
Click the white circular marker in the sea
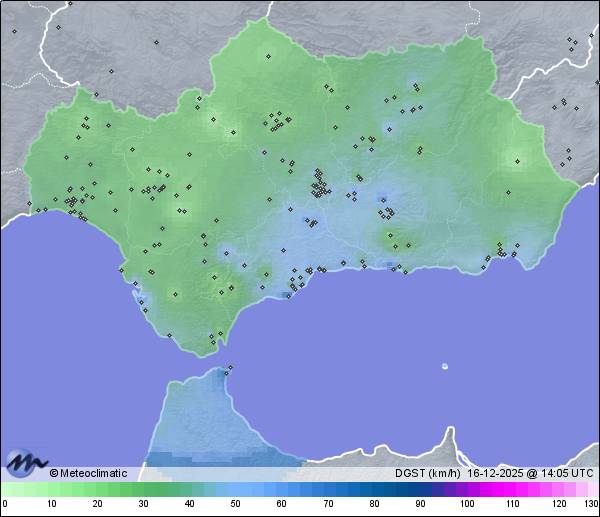(445, 366)
